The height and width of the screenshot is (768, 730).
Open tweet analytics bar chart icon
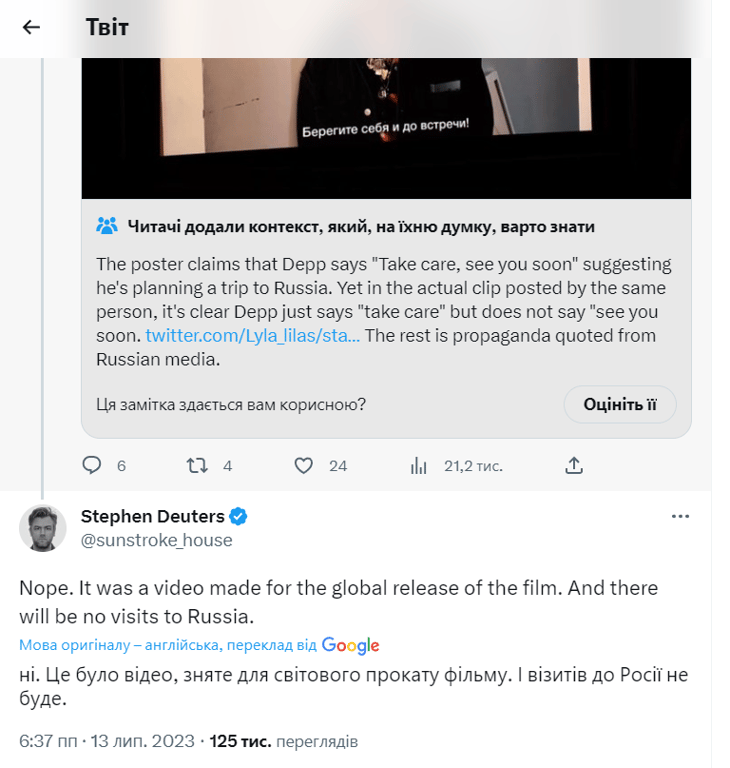point(419,466)
